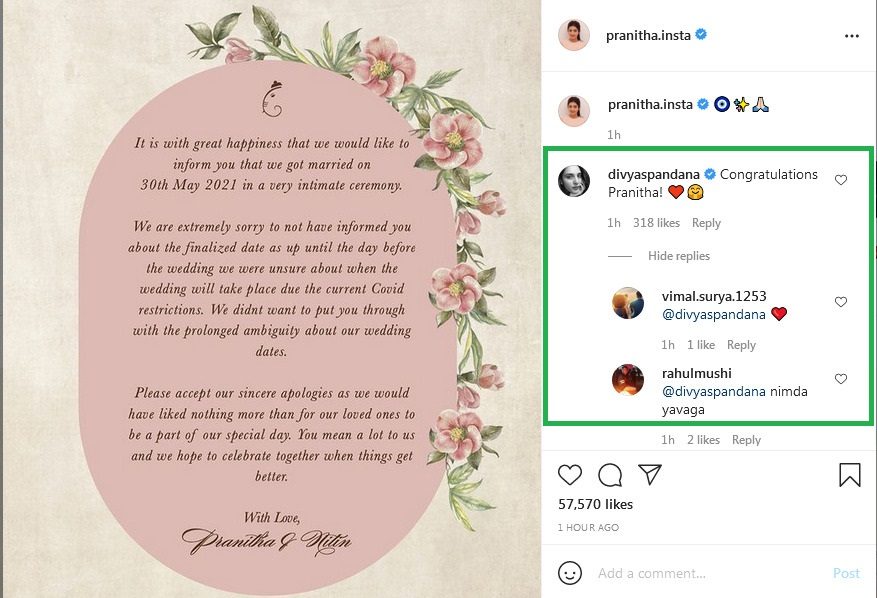The image size is (877, 598).
Task: Open pranitha.insta profile from header username
Action: tap(648, 35)
